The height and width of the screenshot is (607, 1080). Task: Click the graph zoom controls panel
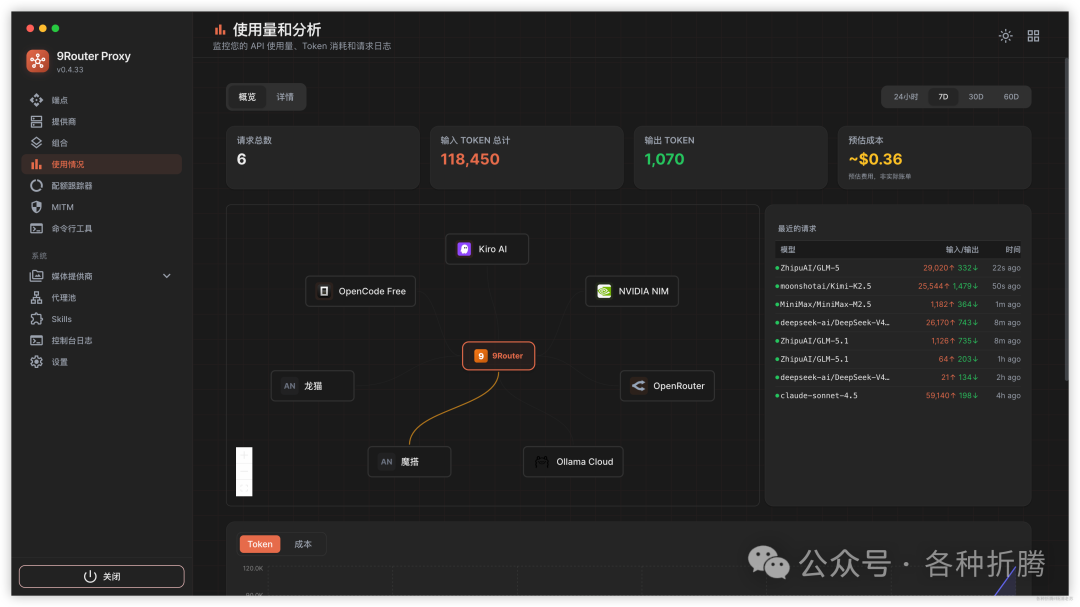[x=244, y=471]
